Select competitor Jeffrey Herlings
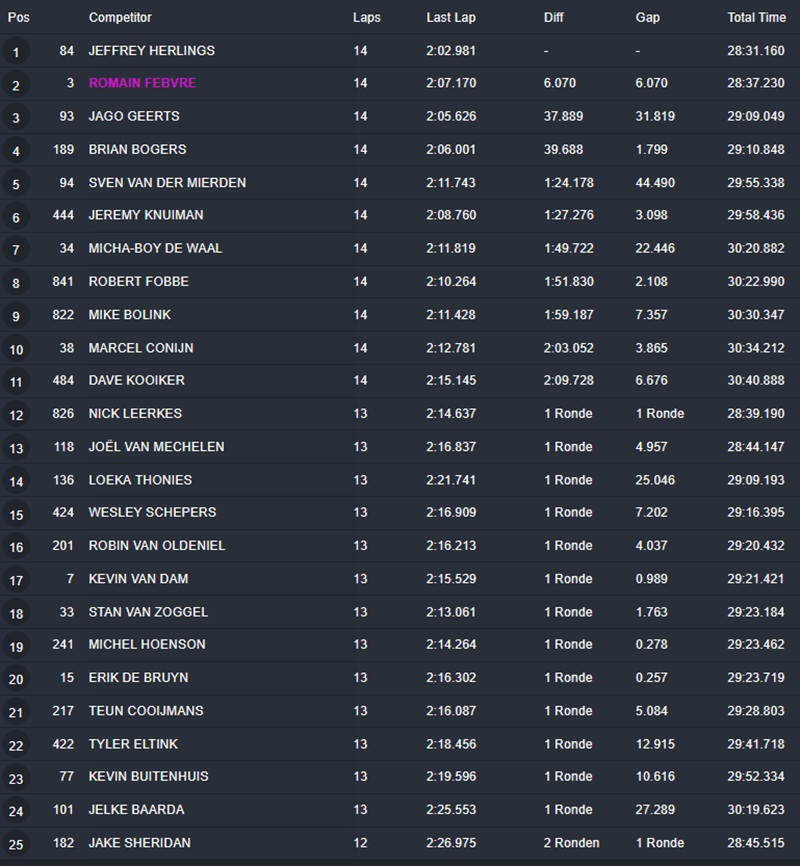This screenshot has width=800, height=866. click(151, 50)
